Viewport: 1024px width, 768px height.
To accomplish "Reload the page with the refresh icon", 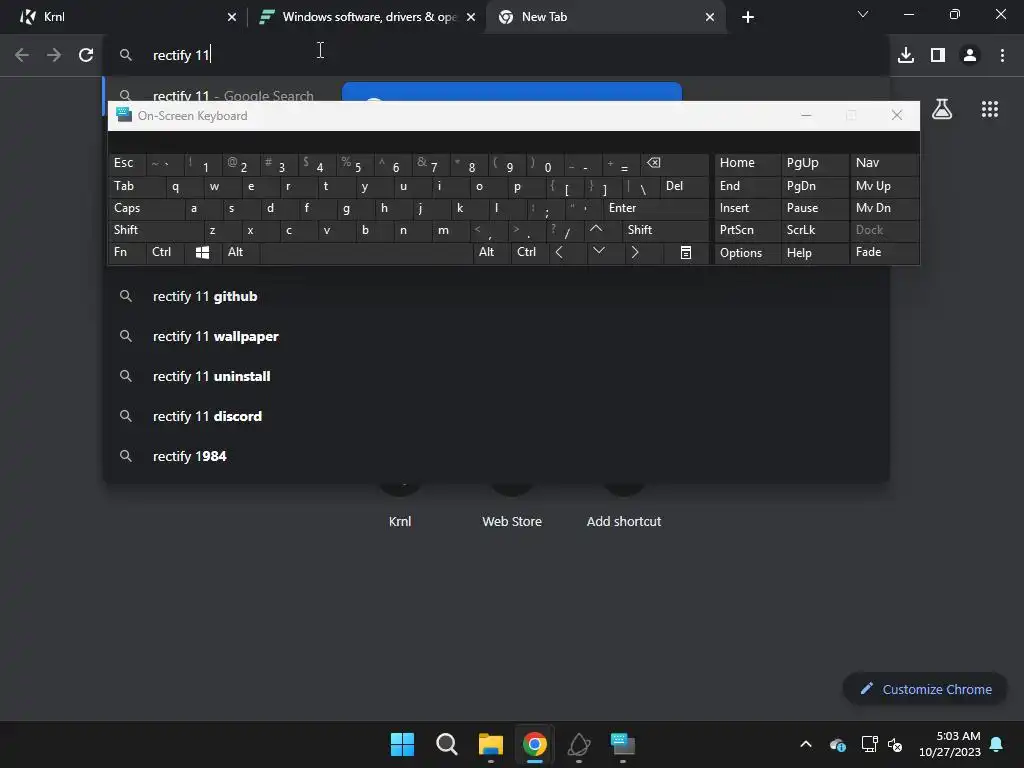I will coord(86,55).
